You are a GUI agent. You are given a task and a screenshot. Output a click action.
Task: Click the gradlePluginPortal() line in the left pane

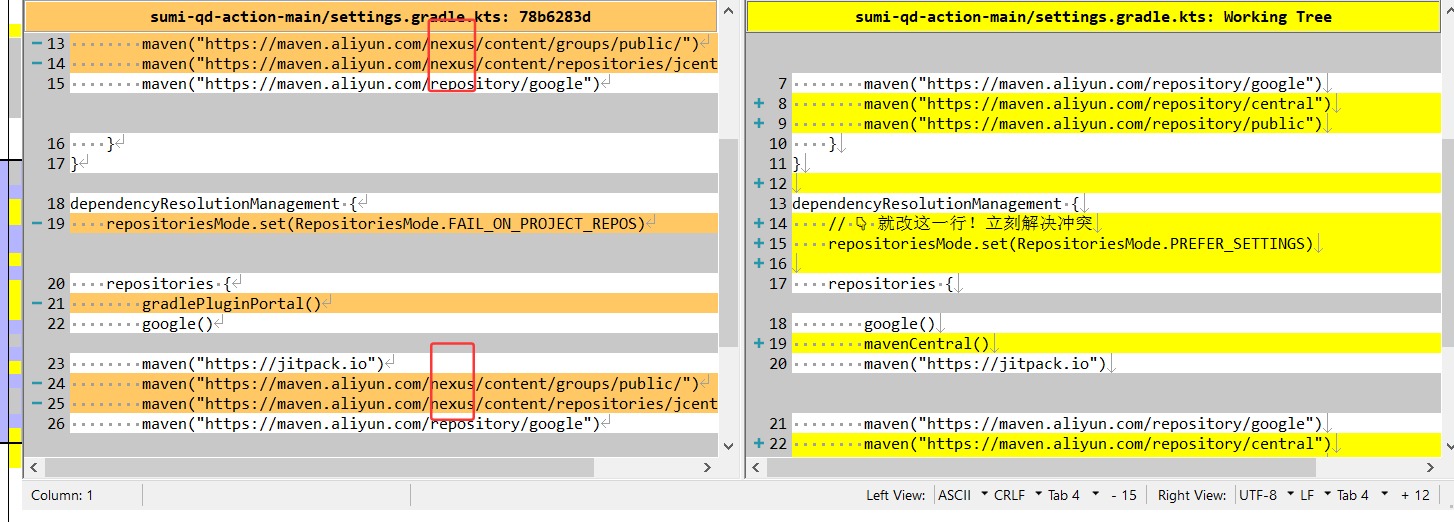tap(394, 304)
